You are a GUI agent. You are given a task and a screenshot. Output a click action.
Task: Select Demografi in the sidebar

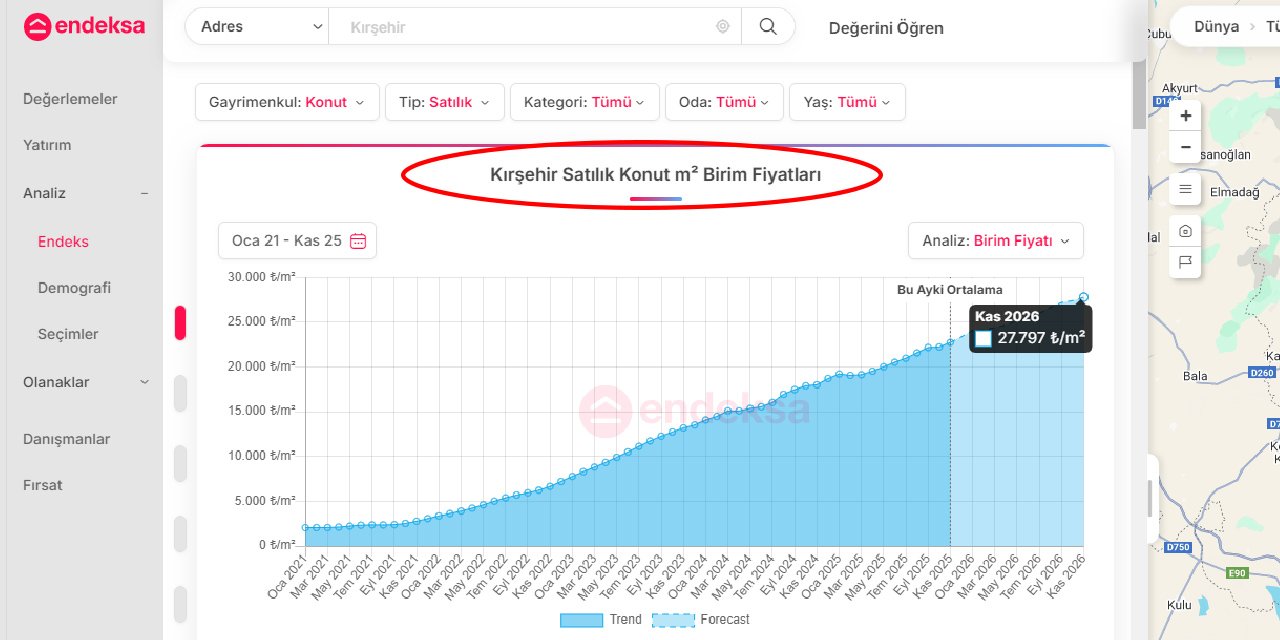(74, 288)
